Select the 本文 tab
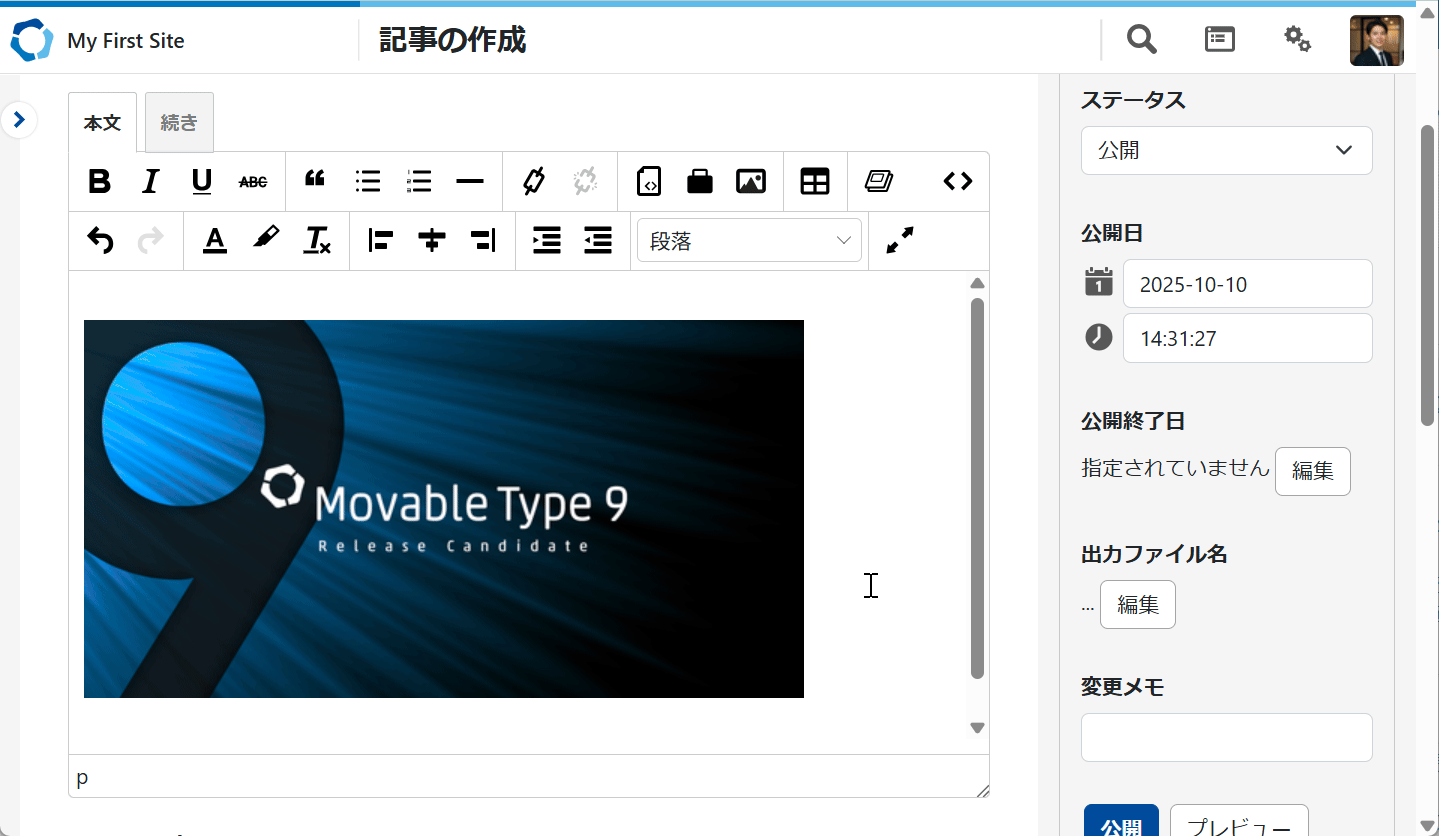Viewport: 1439px width, 836px height. [102, 123]
